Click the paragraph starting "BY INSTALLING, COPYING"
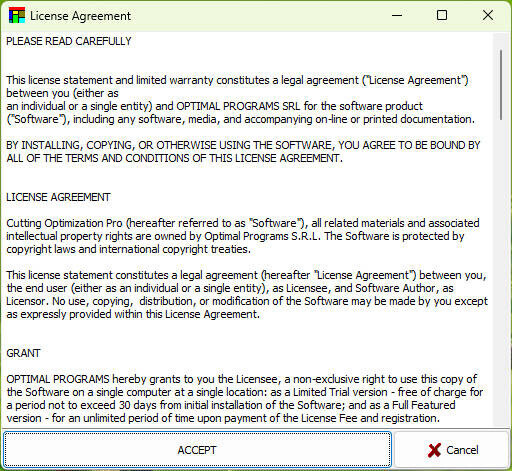 [x=243, y=151]
